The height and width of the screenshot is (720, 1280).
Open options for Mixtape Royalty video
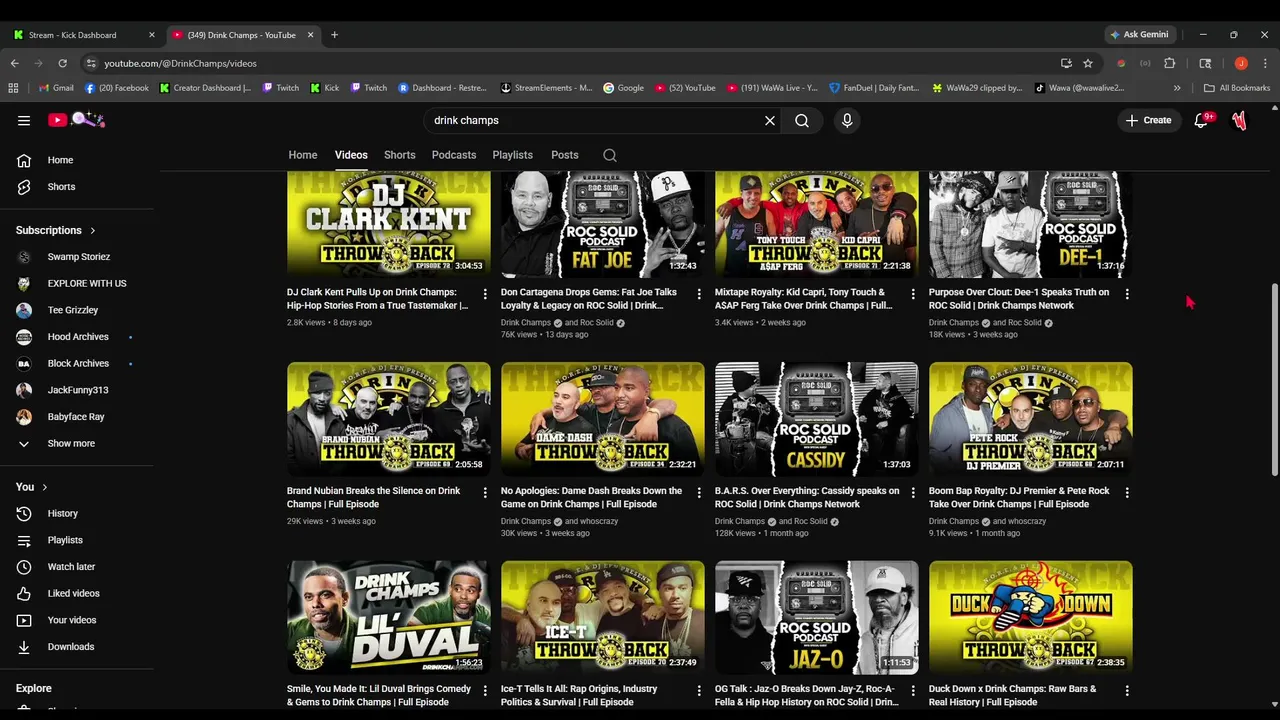(x=913, y=294)
